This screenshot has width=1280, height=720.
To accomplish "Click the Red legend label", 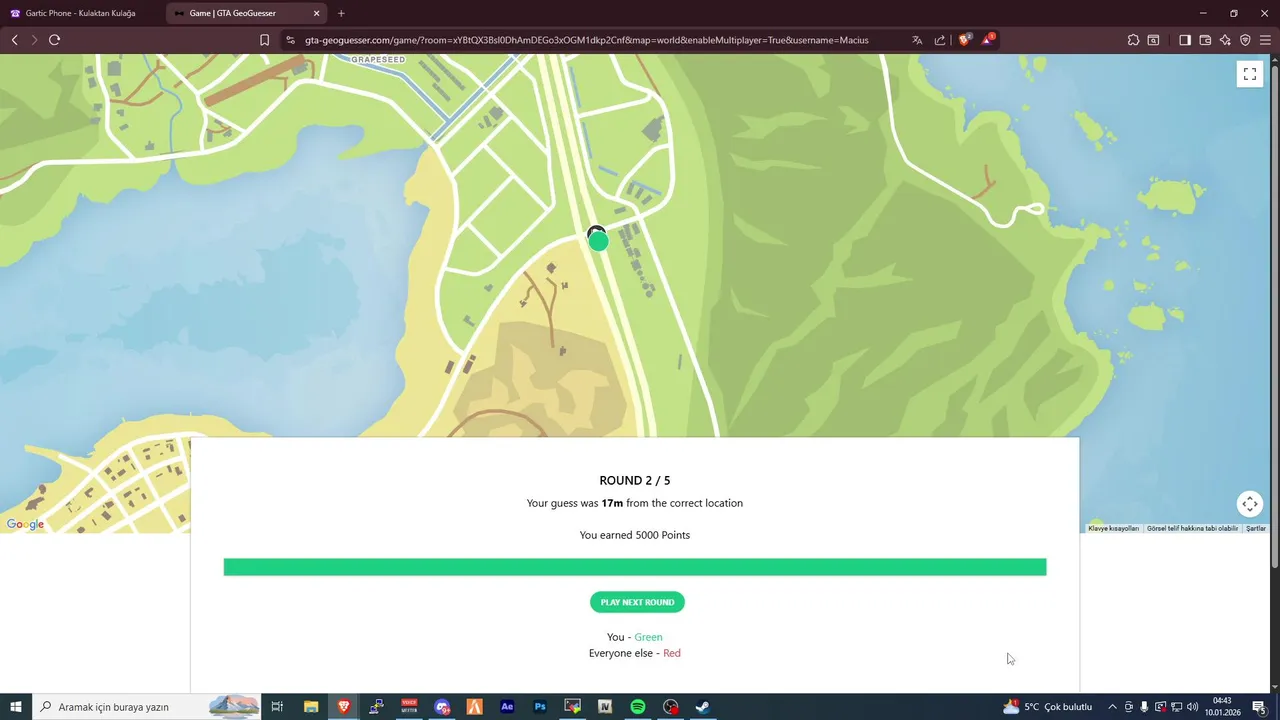I will 672,653.
